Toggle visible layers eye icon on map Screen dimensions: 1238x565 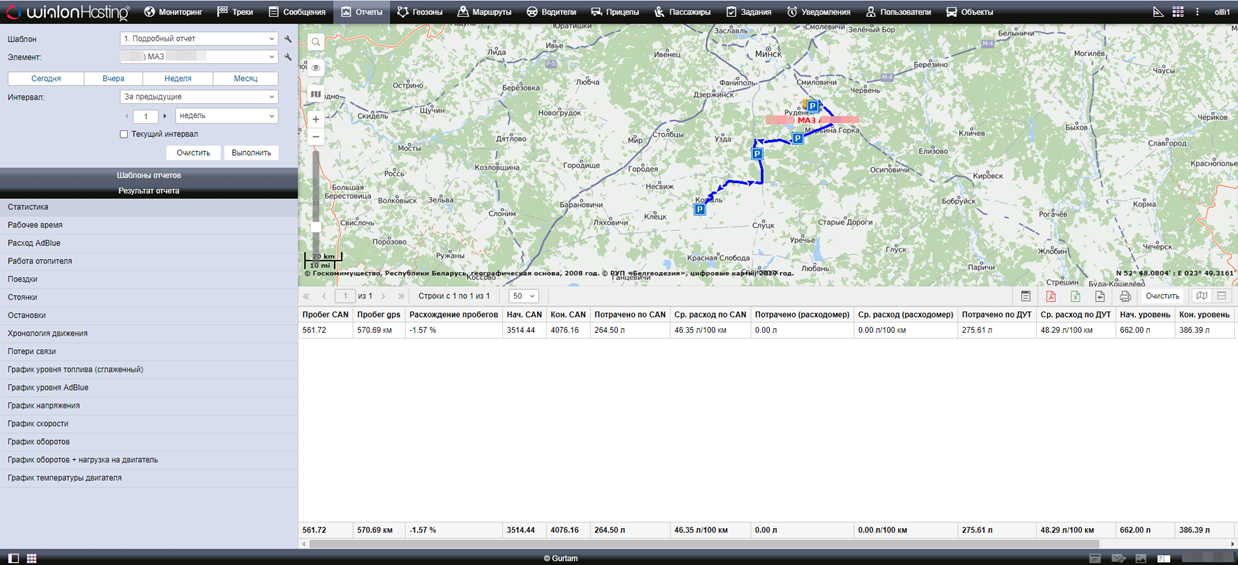(x=316, y=68)
